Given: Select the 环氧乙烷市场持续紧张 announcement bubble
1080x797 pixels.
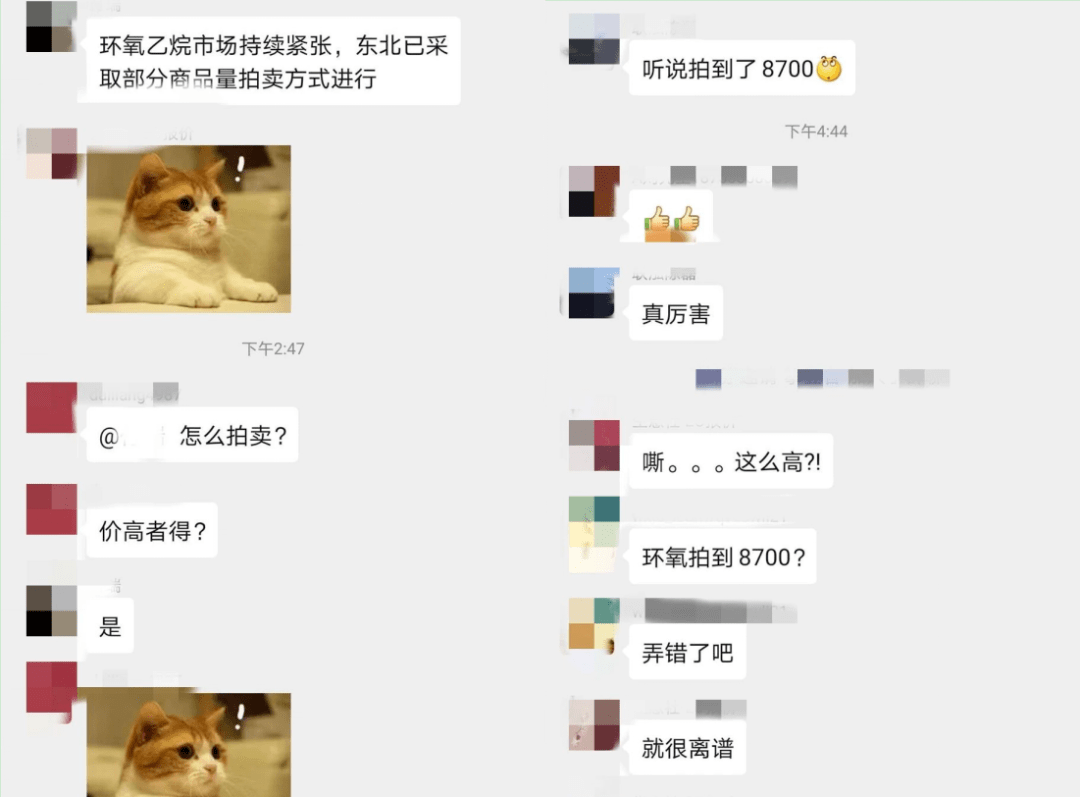Looking at the screenshot, I should (x=273, y=61).
